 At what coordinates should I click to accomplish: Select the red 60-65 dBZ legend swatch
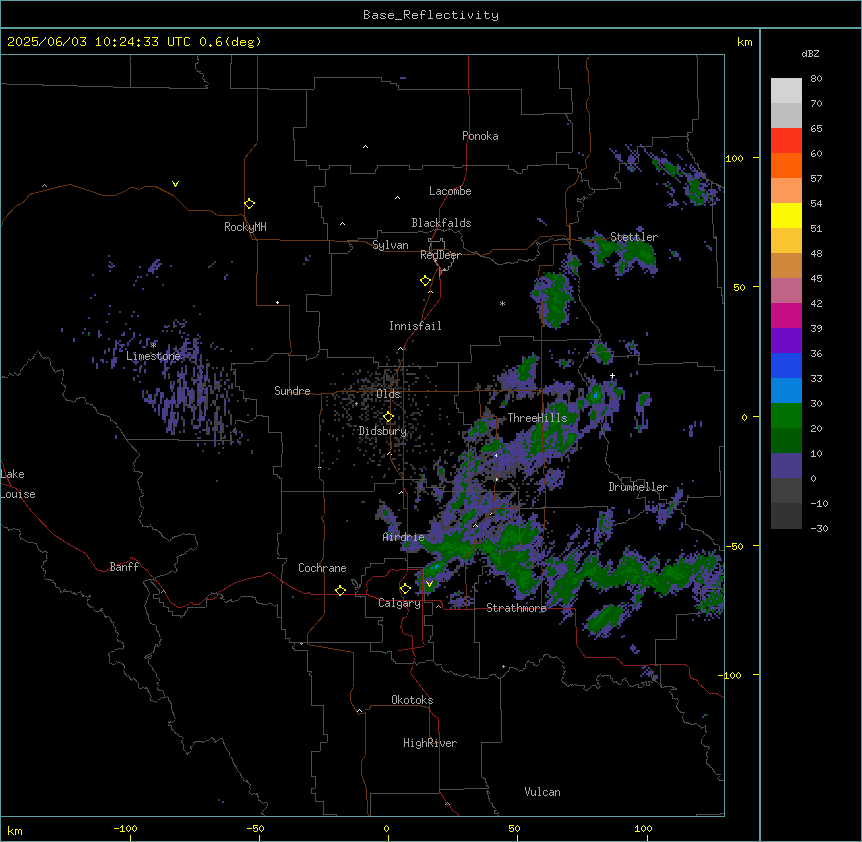pos(786,141)
